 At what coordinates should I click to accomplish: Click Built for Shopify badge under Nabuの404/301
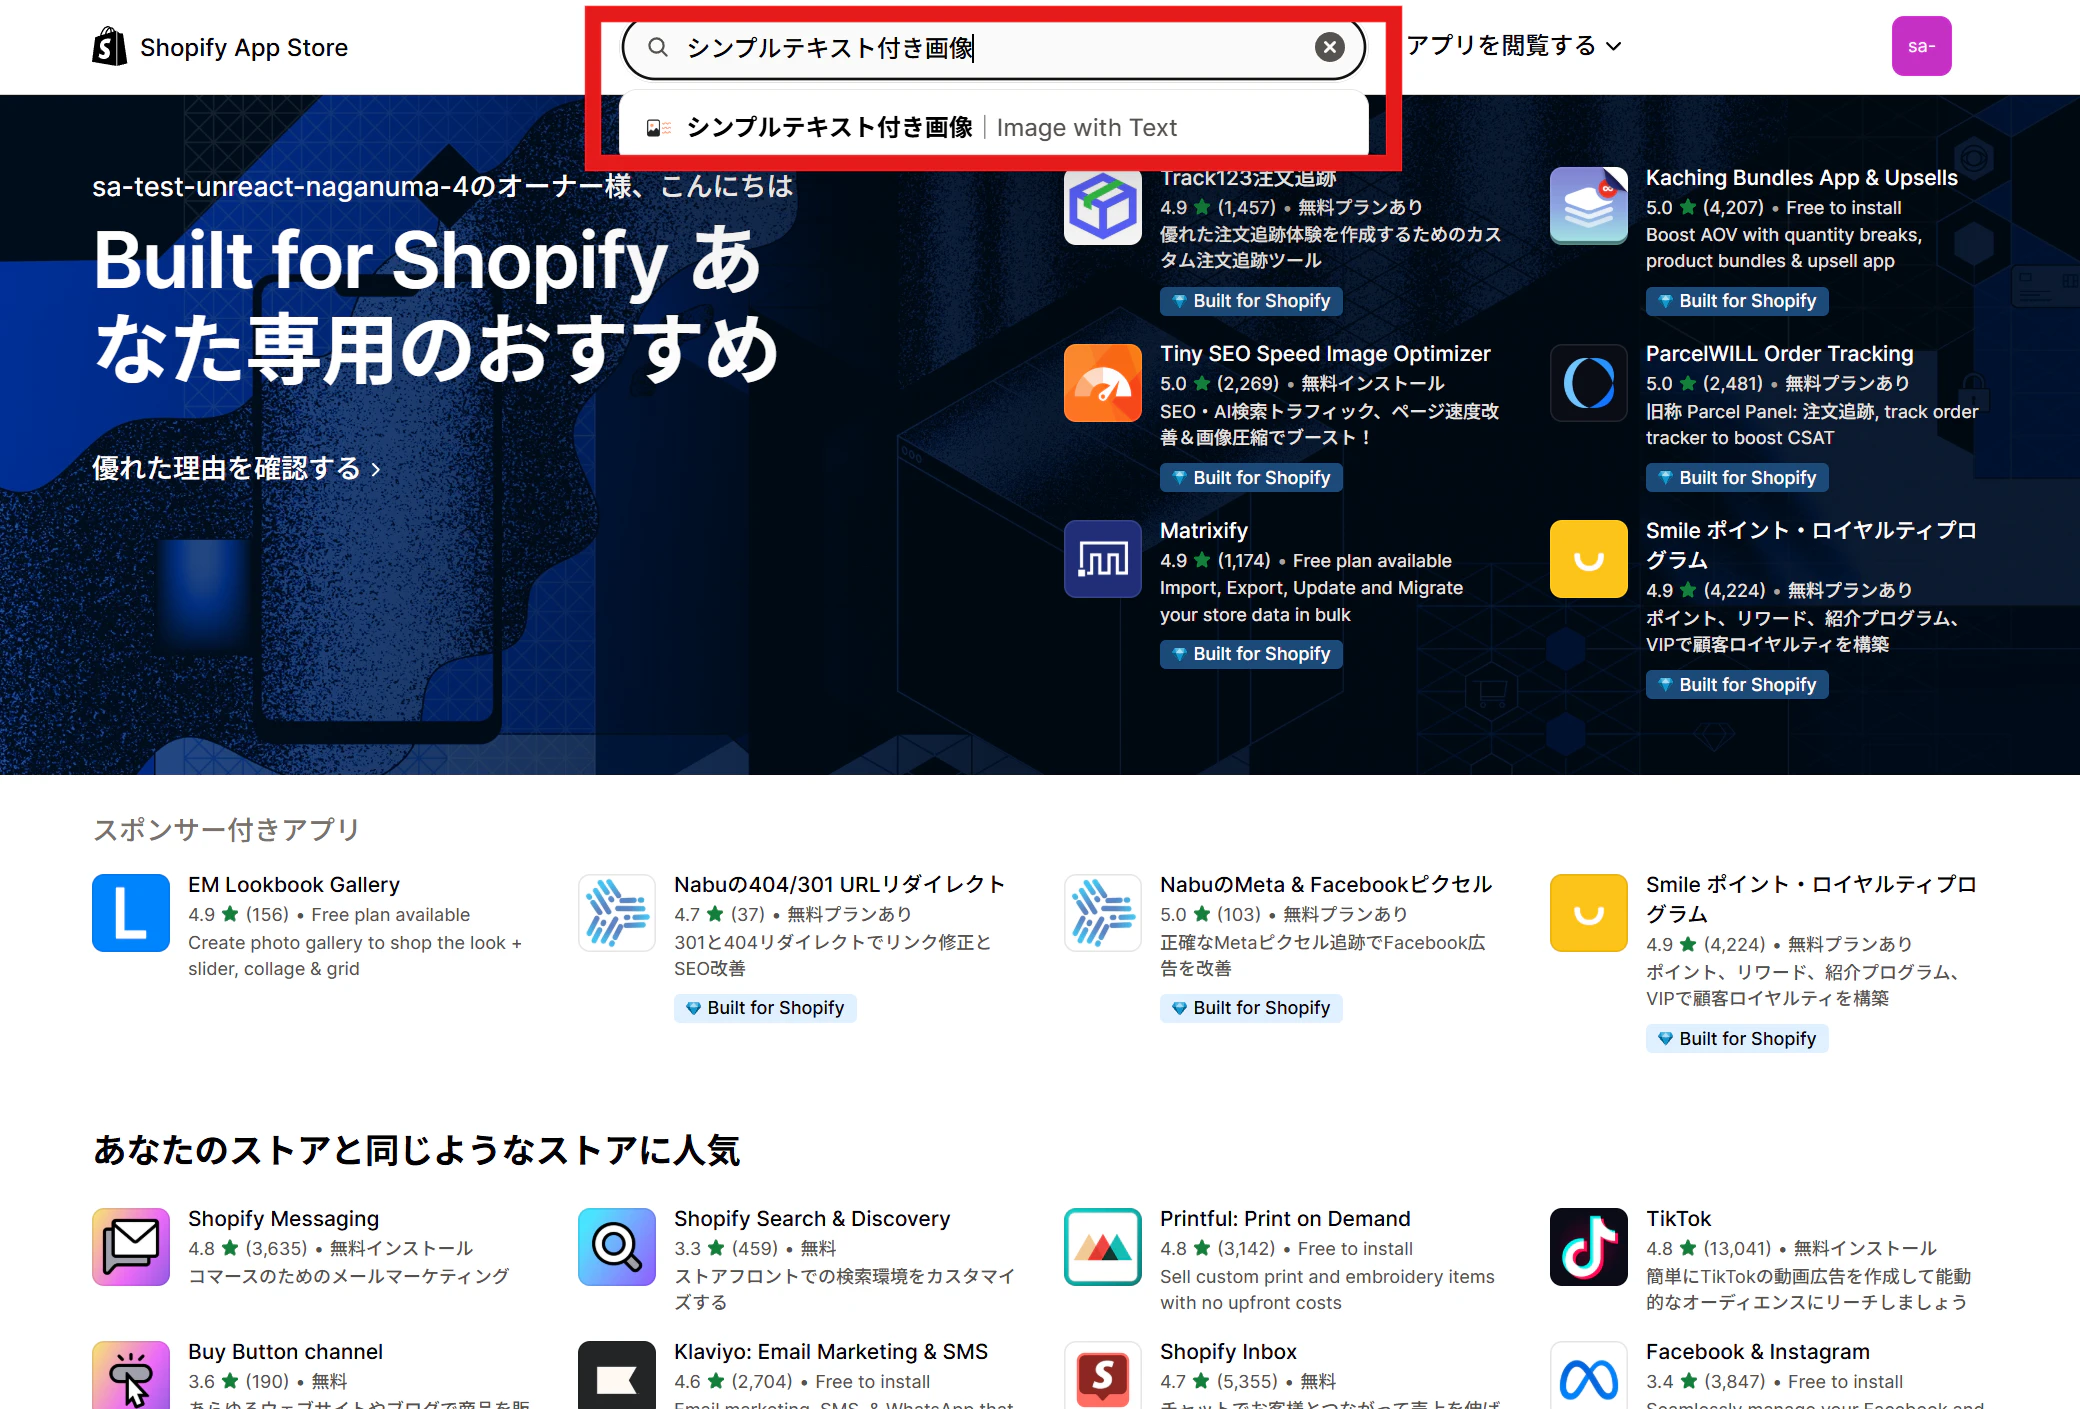pyautogui.click(x=765, y=1008)
